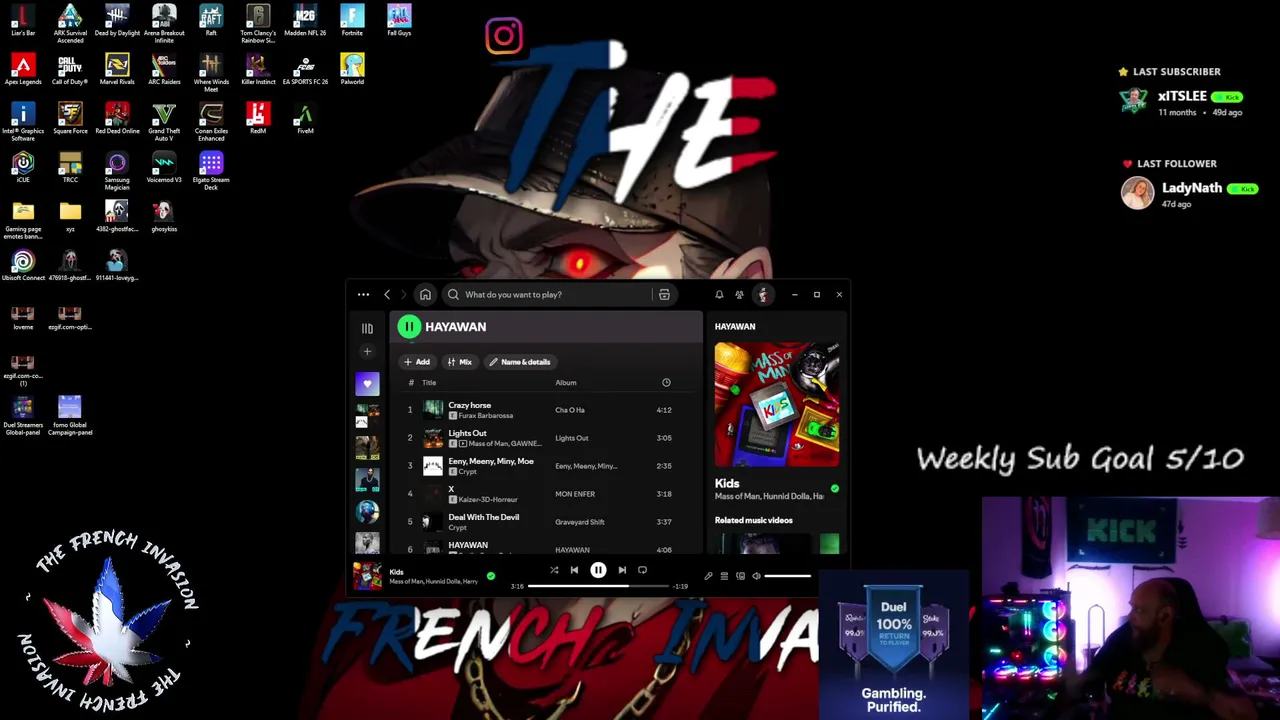
Task: Go back in Spotify navigation
Action: (x=387, y=294)
